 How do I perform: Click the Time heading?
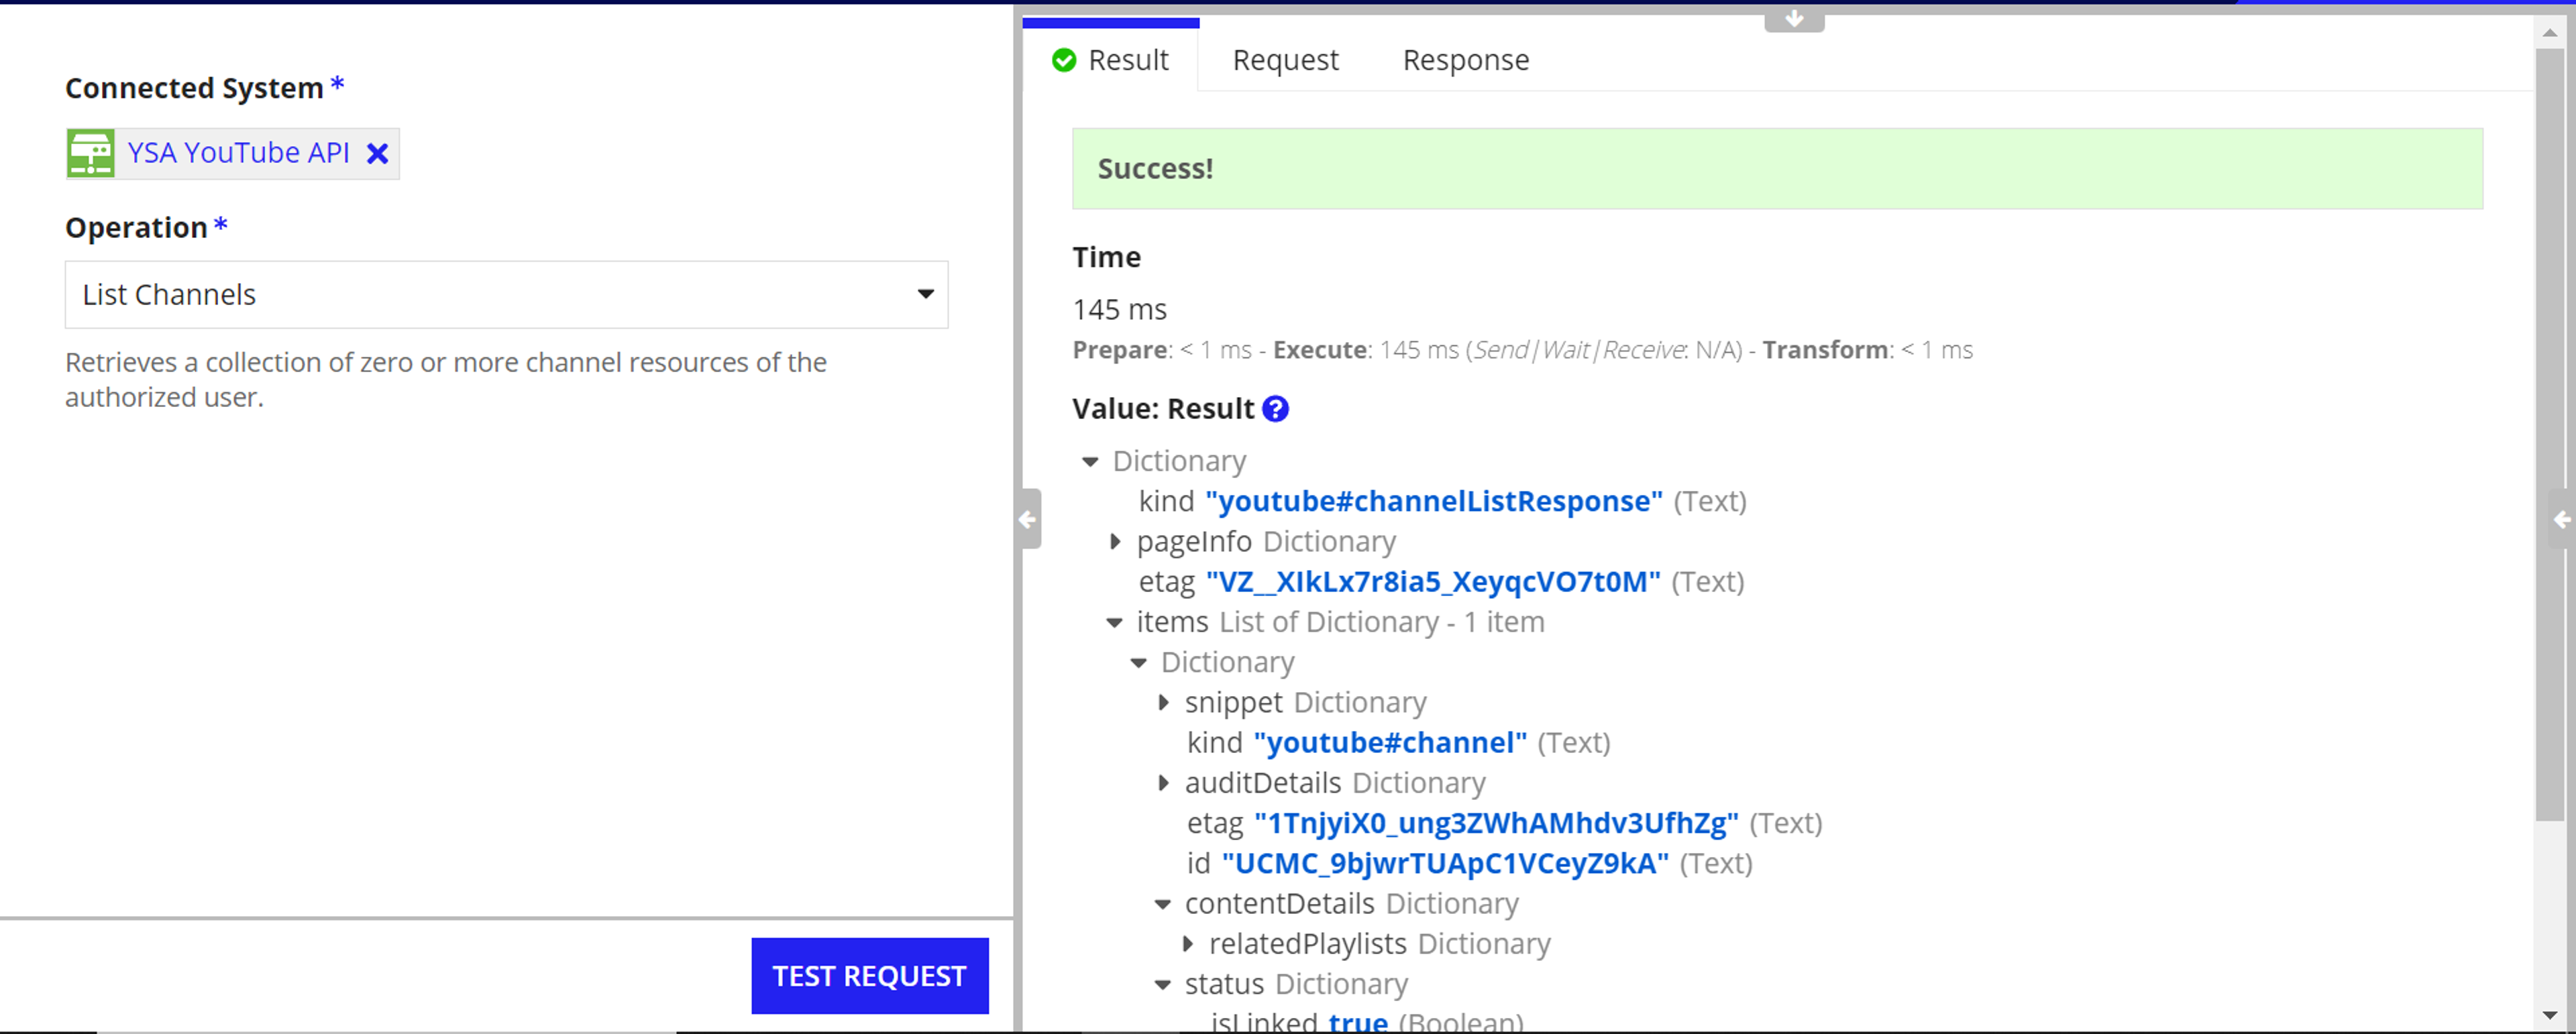(1106, 257)
